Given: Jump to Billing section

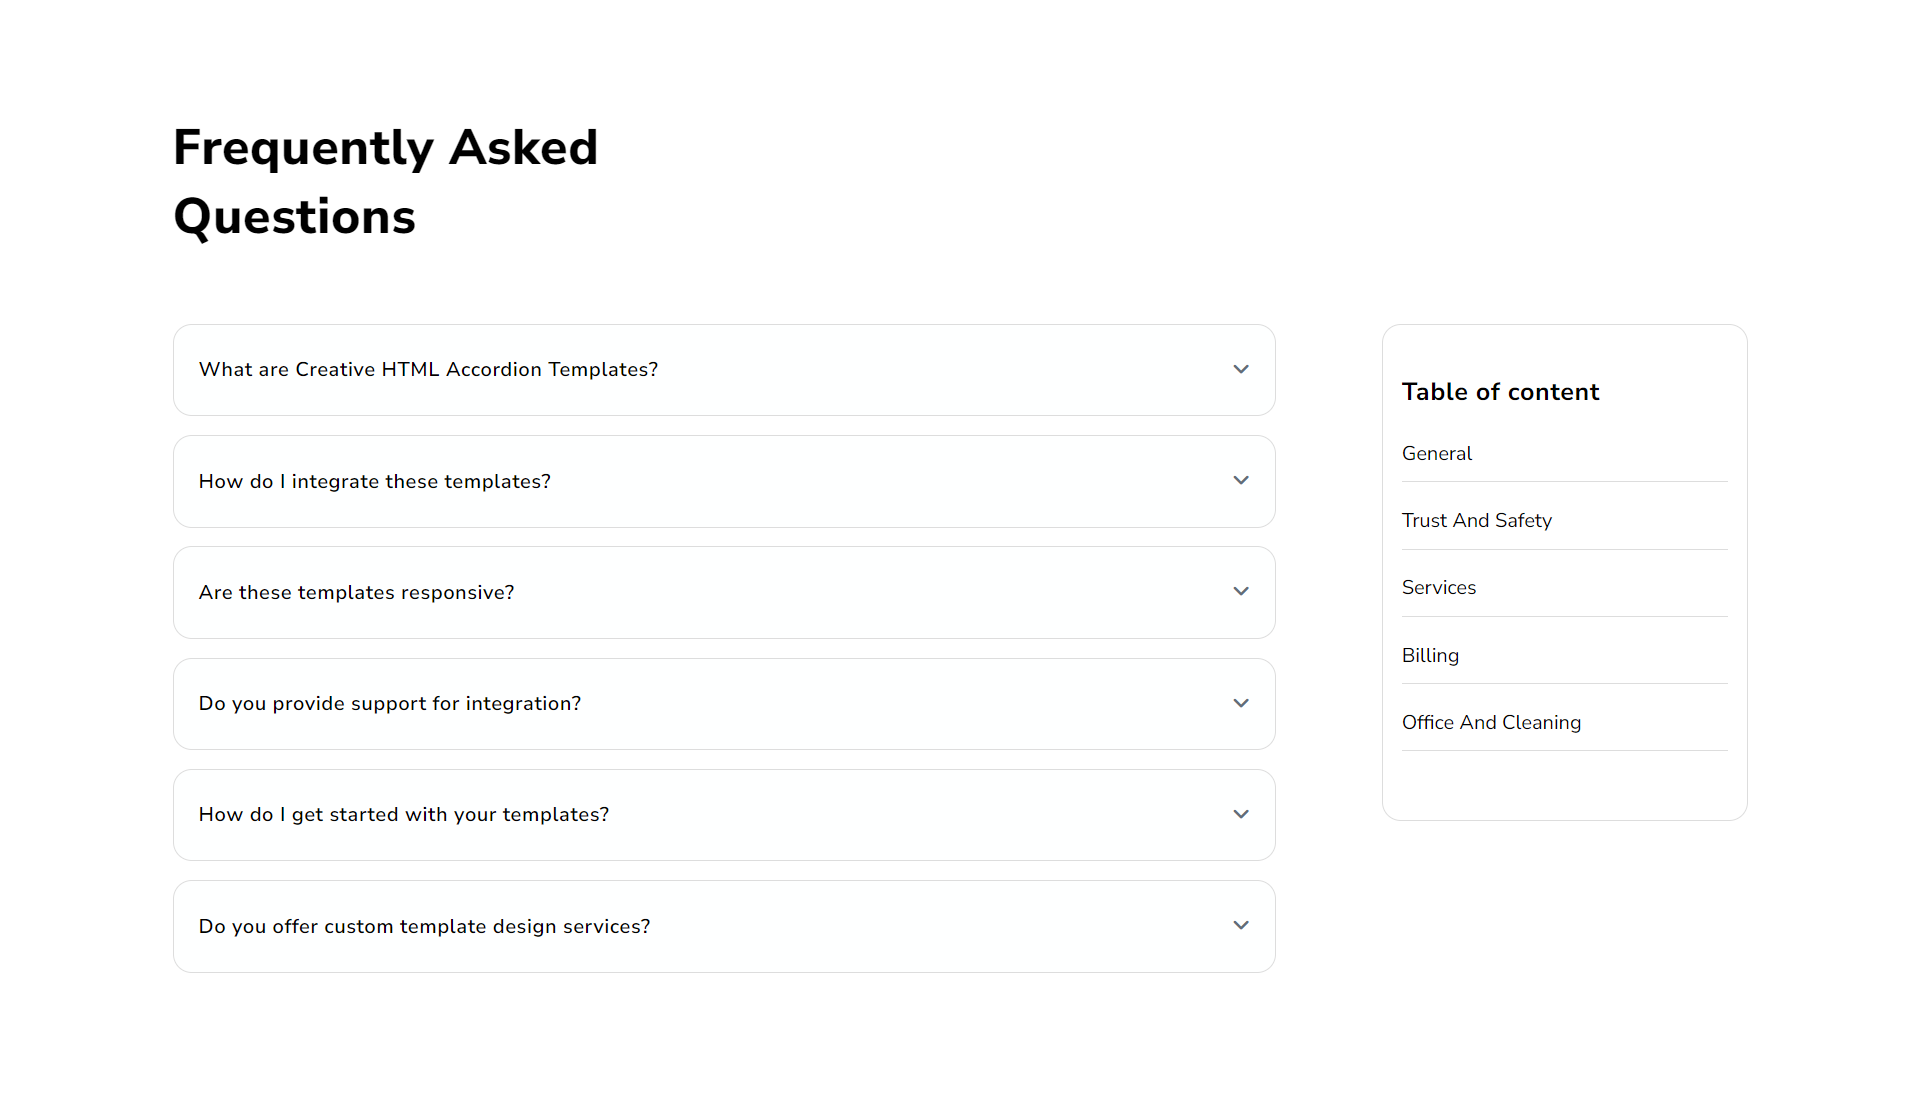Looking at the screenshot, I should tap(1430, 655).
